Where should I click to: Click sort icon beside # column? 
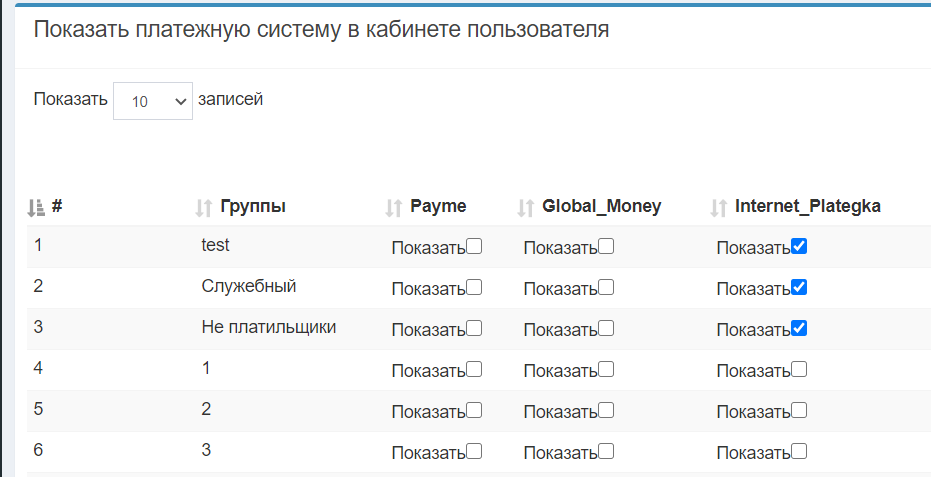point(36,207)
